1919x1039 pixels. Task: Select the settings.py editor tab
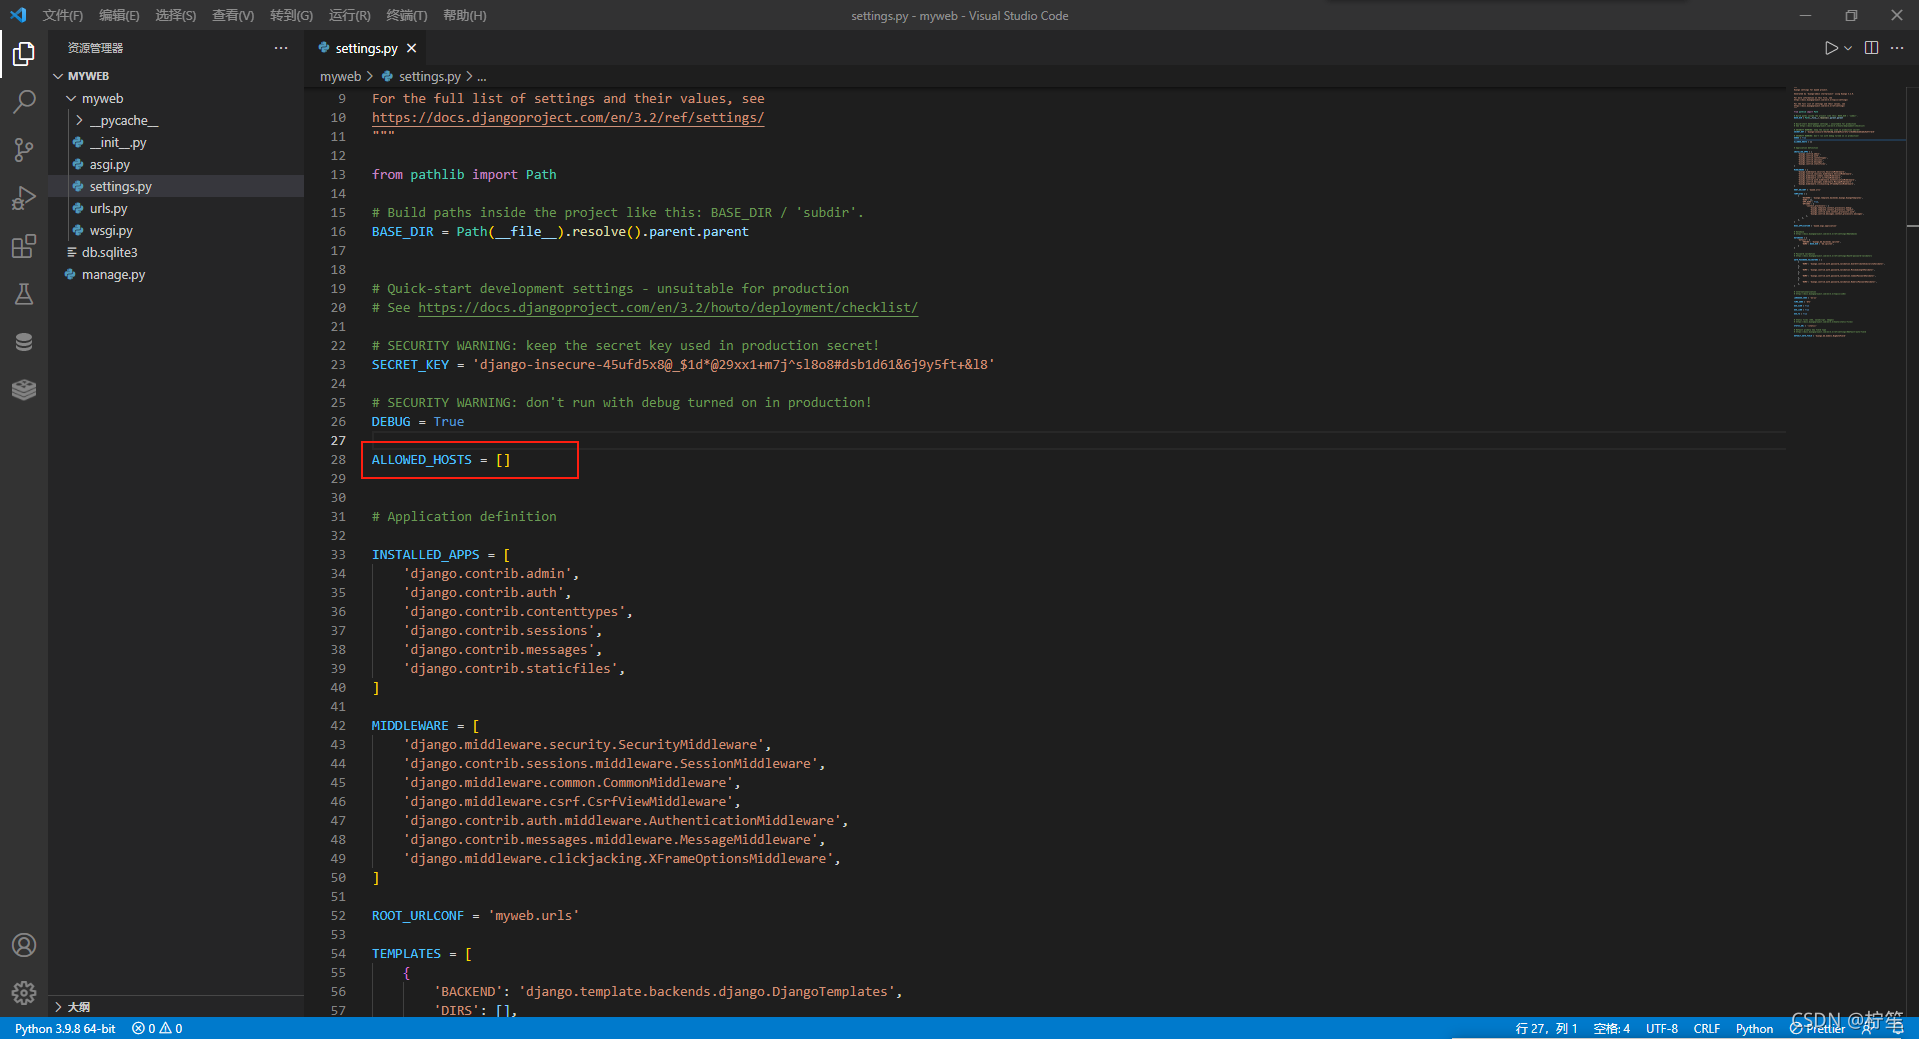point(366,48)
